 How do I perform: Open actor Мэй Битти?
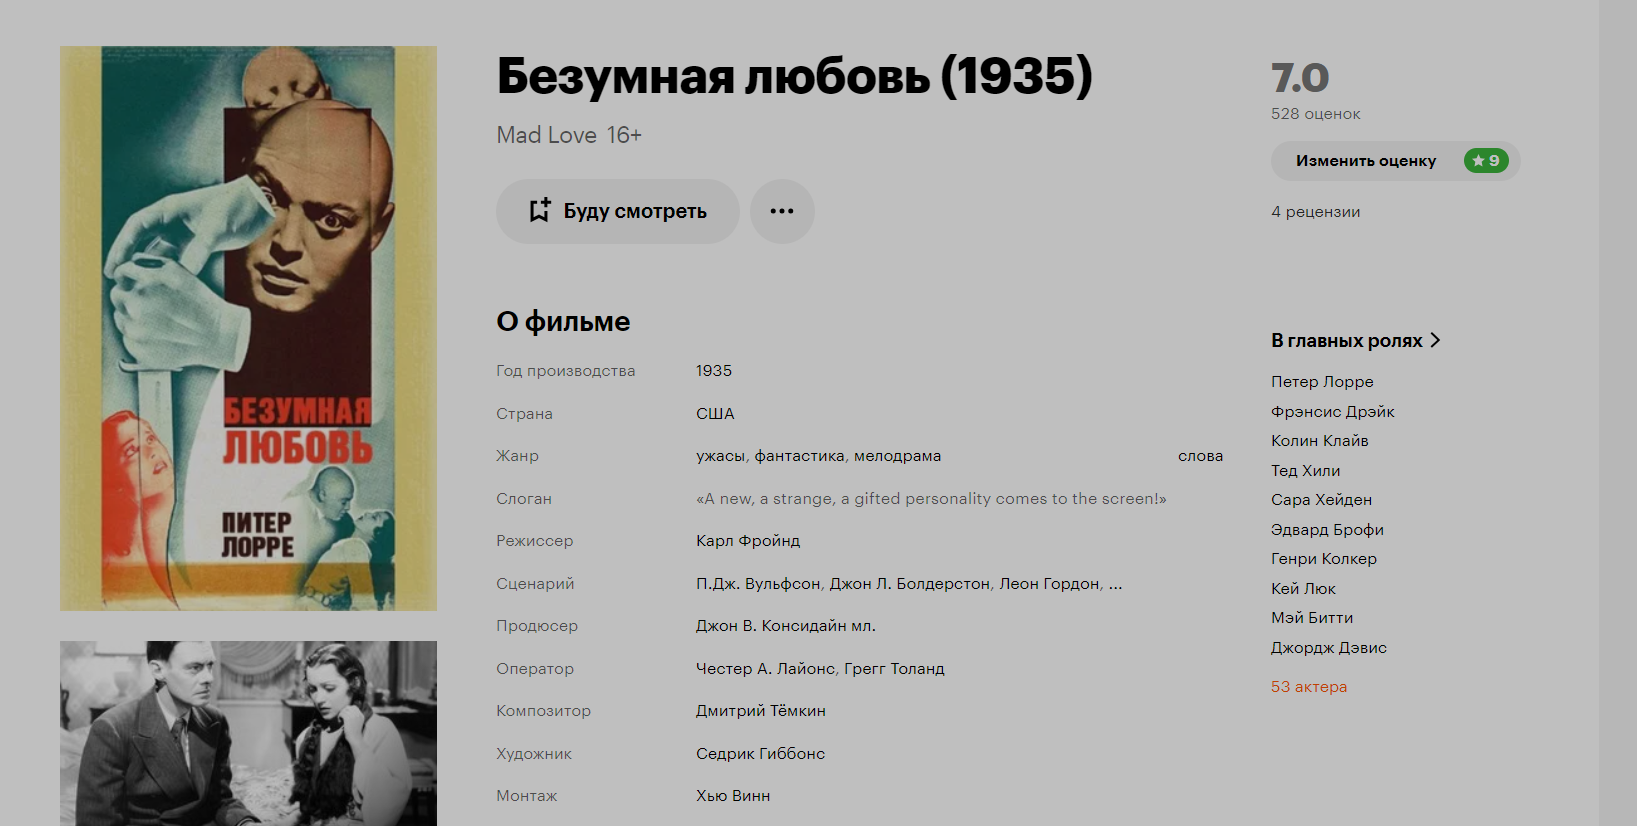(x=1312, y=618)
